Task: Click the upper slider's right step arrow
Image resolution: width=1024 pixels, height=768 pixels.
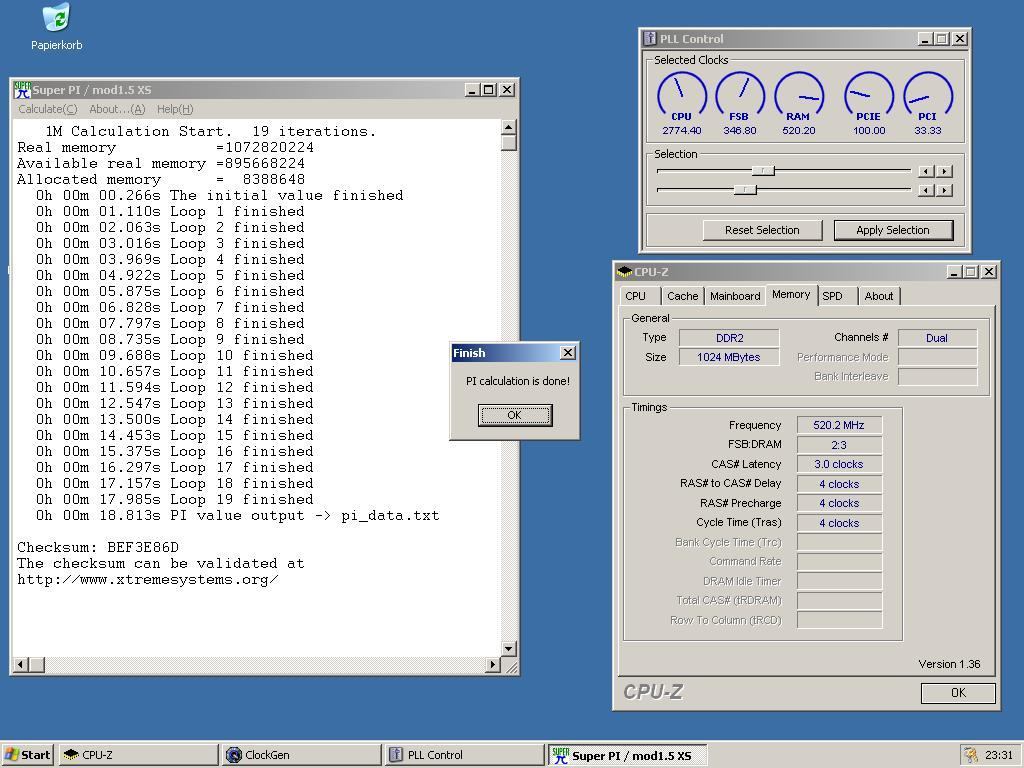Action: click(x=944, y=171)
